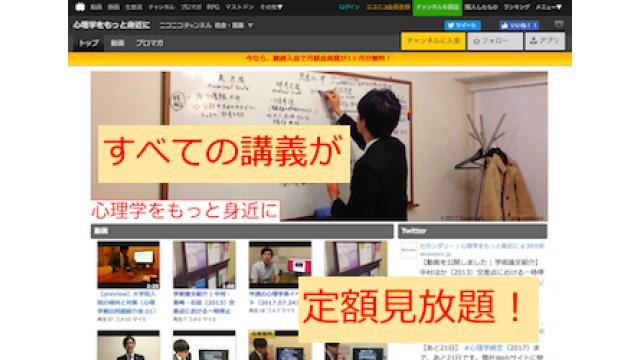Click the small icon right of Facebook button

tap(559, 24)
